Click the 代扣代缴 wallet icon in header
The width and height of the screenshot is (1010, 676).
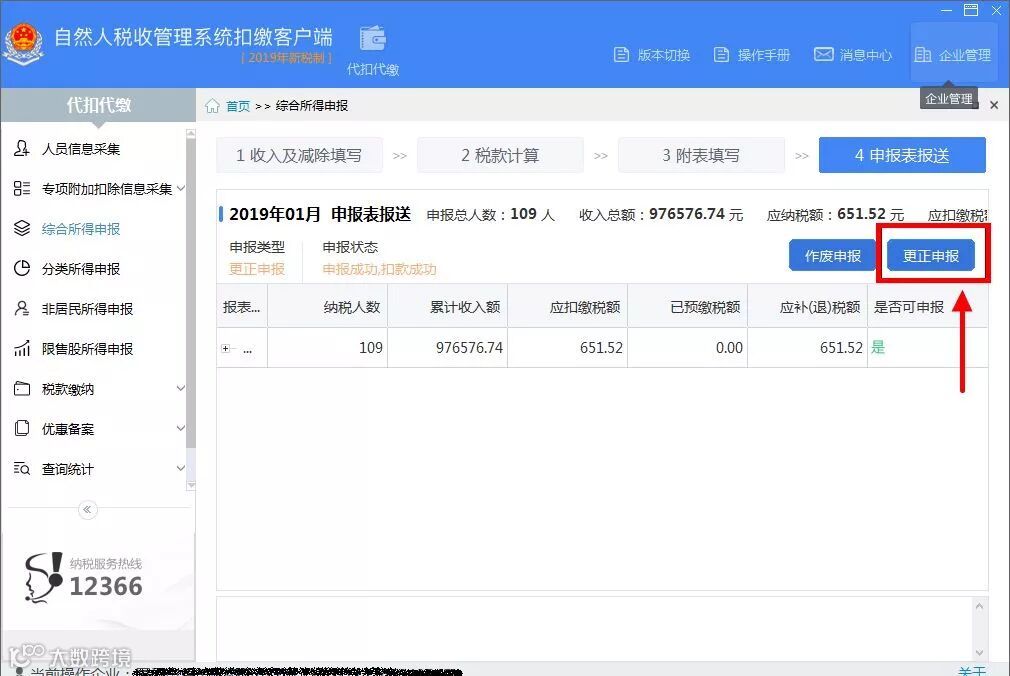tap(372, 39)
